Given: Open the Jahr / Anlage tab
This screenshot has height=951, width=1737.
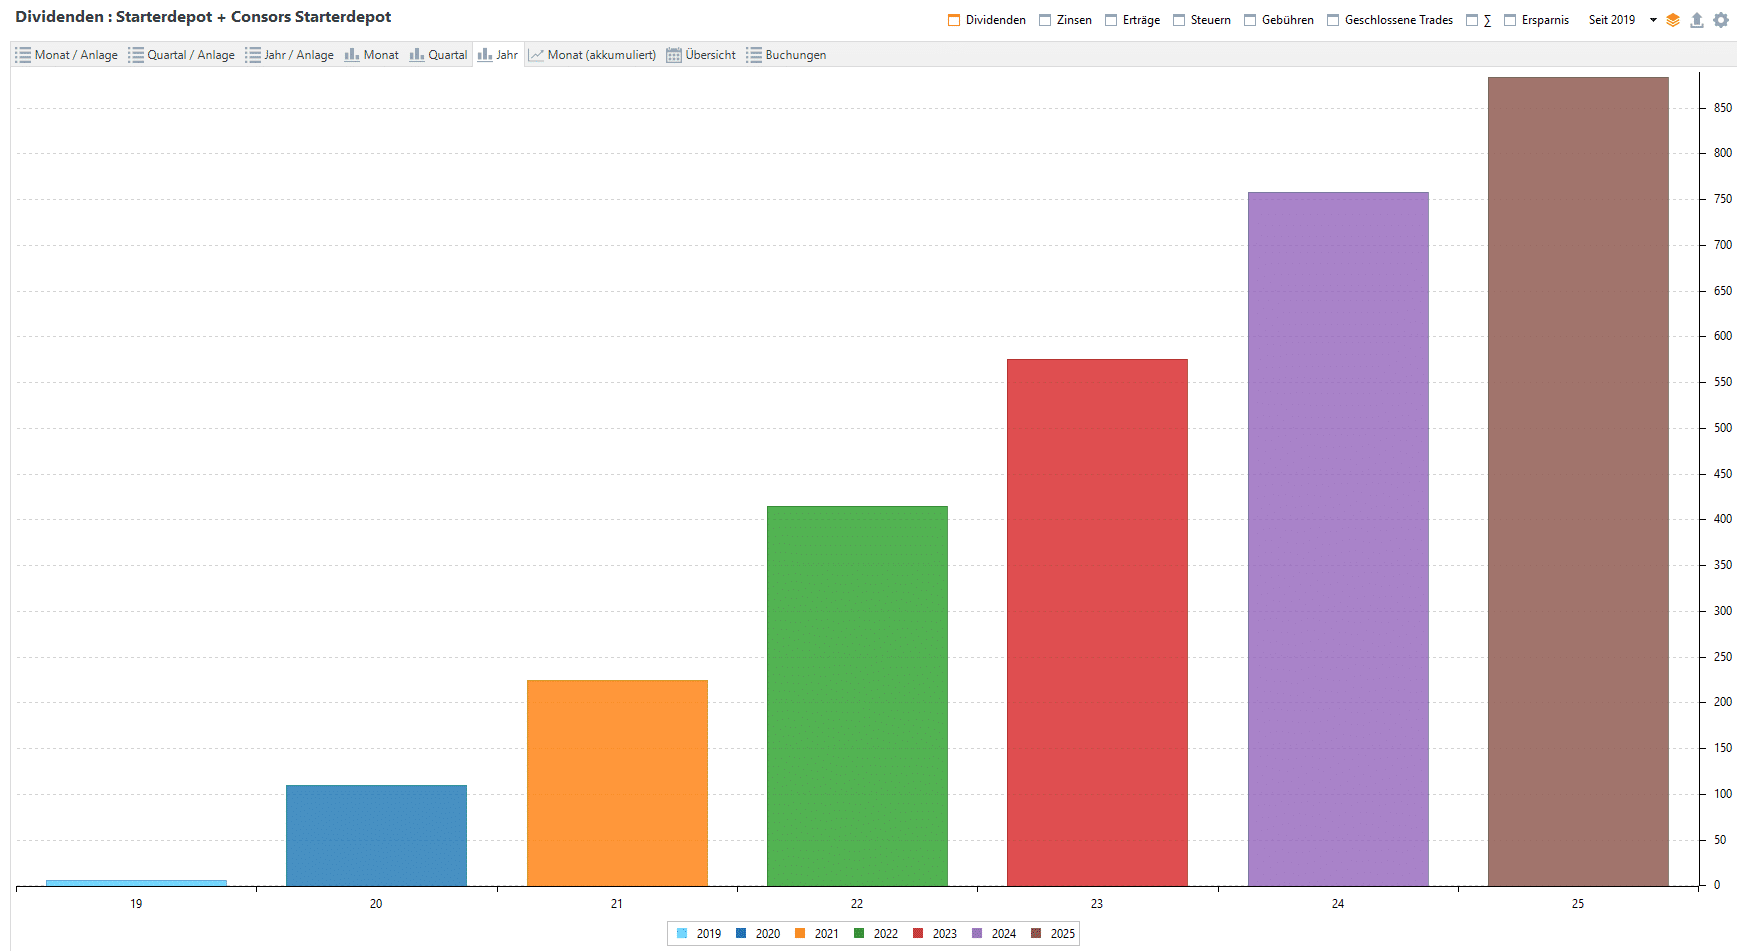Looking at the screenshot, I should (x=290, y=55).
